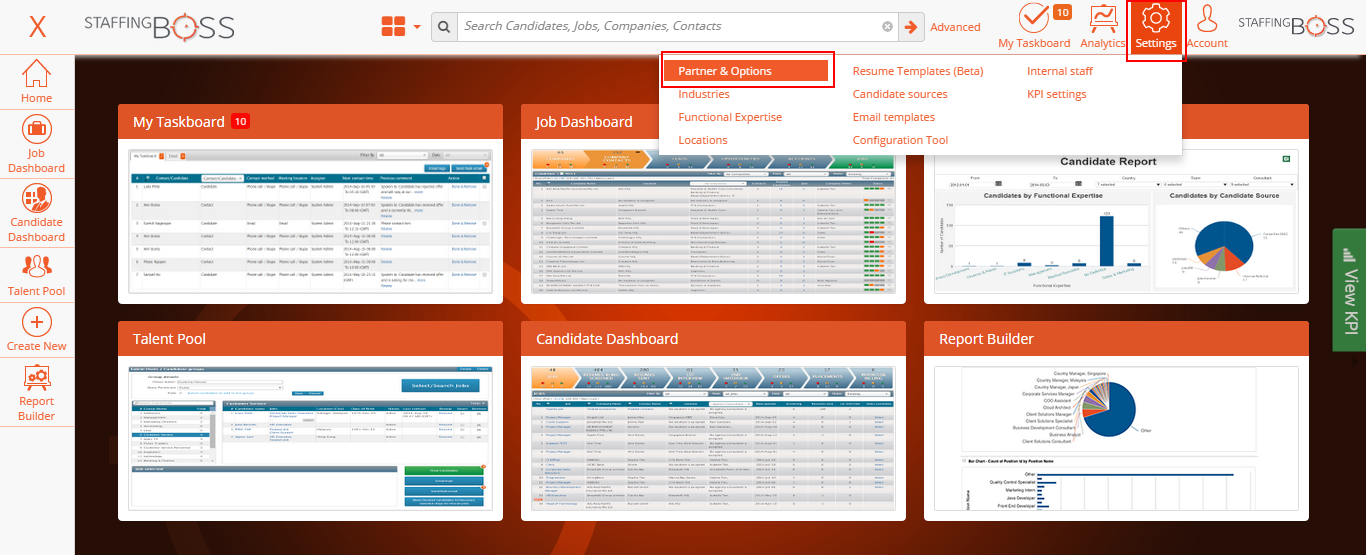Click the Staffing Boss logo beside the X icon
Screen dimensions: 1366x555
tap(159, 27)
